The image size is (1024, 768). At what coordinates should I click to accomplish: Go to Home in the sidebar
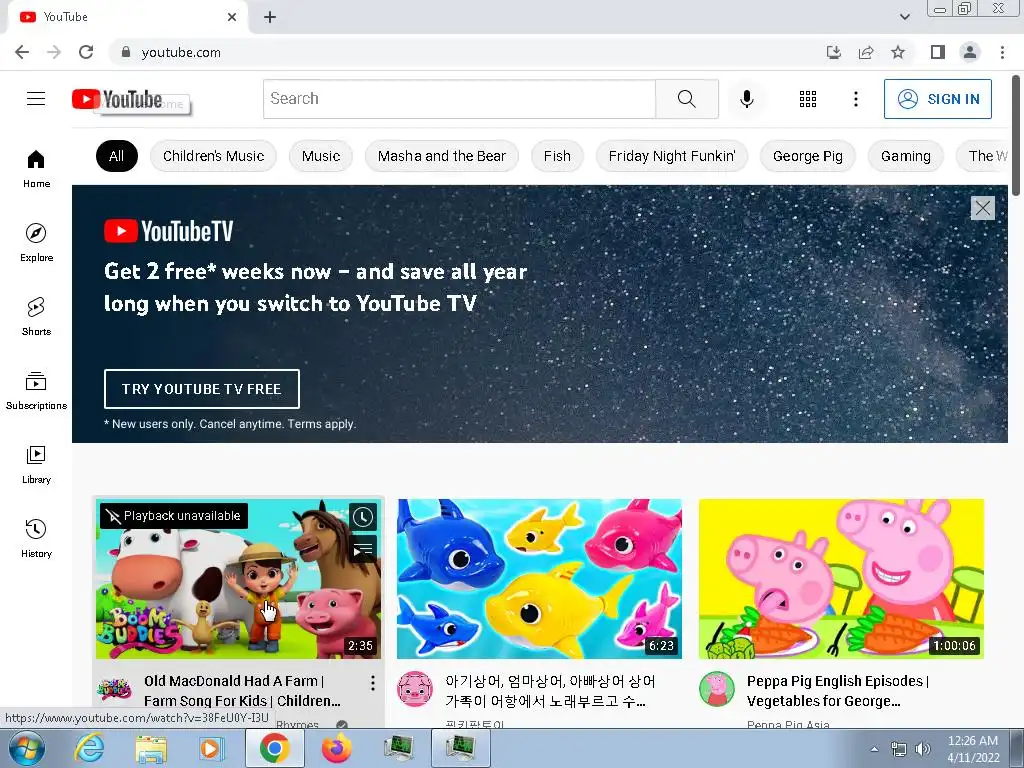[x=37, y=168]
